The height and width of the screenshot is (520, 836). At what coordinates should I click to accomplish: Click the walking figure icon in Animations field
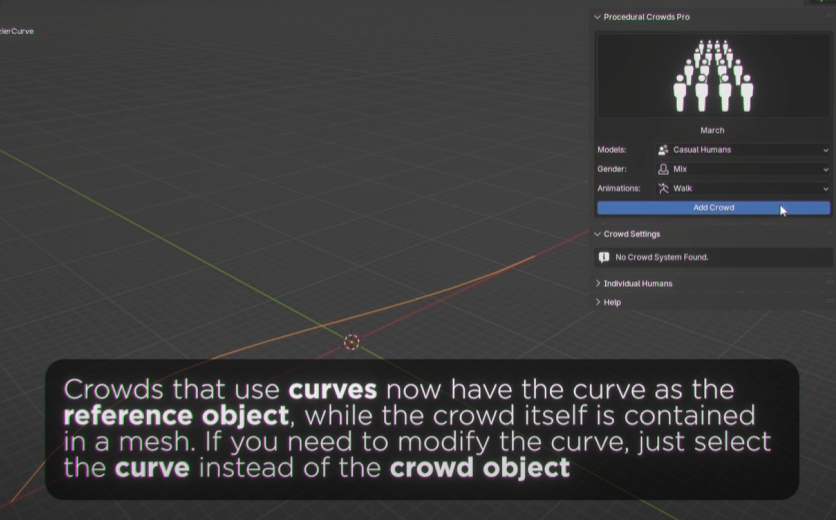(664, 188)
